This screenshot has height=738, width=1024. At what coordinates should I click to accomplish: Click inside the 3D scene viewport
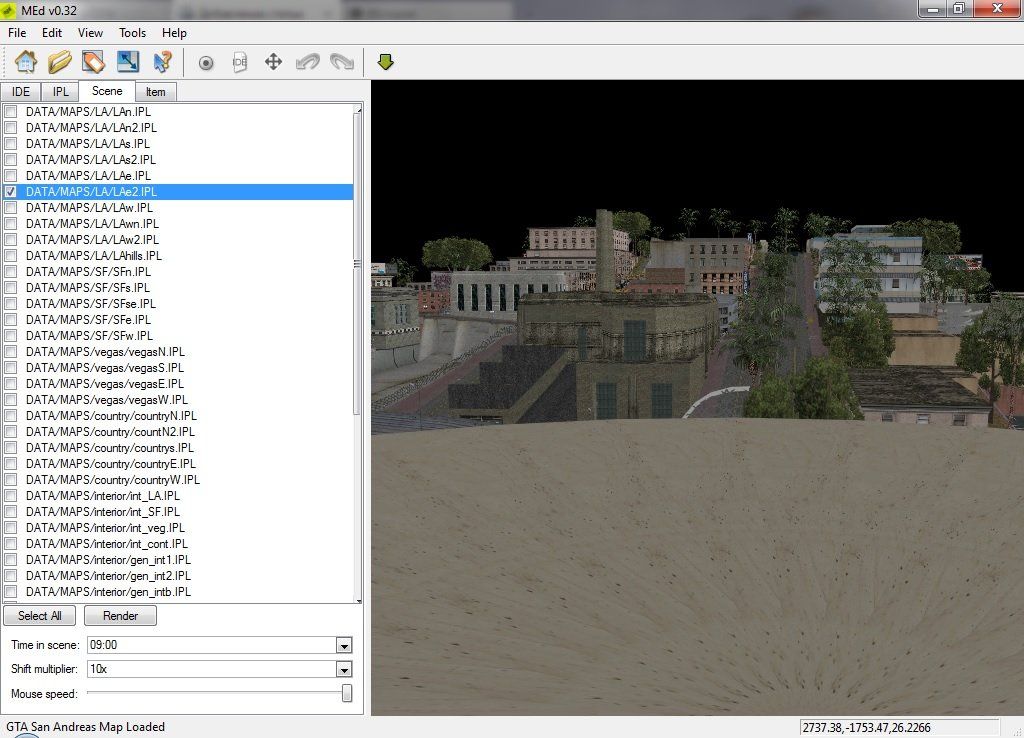coord(697,398)
